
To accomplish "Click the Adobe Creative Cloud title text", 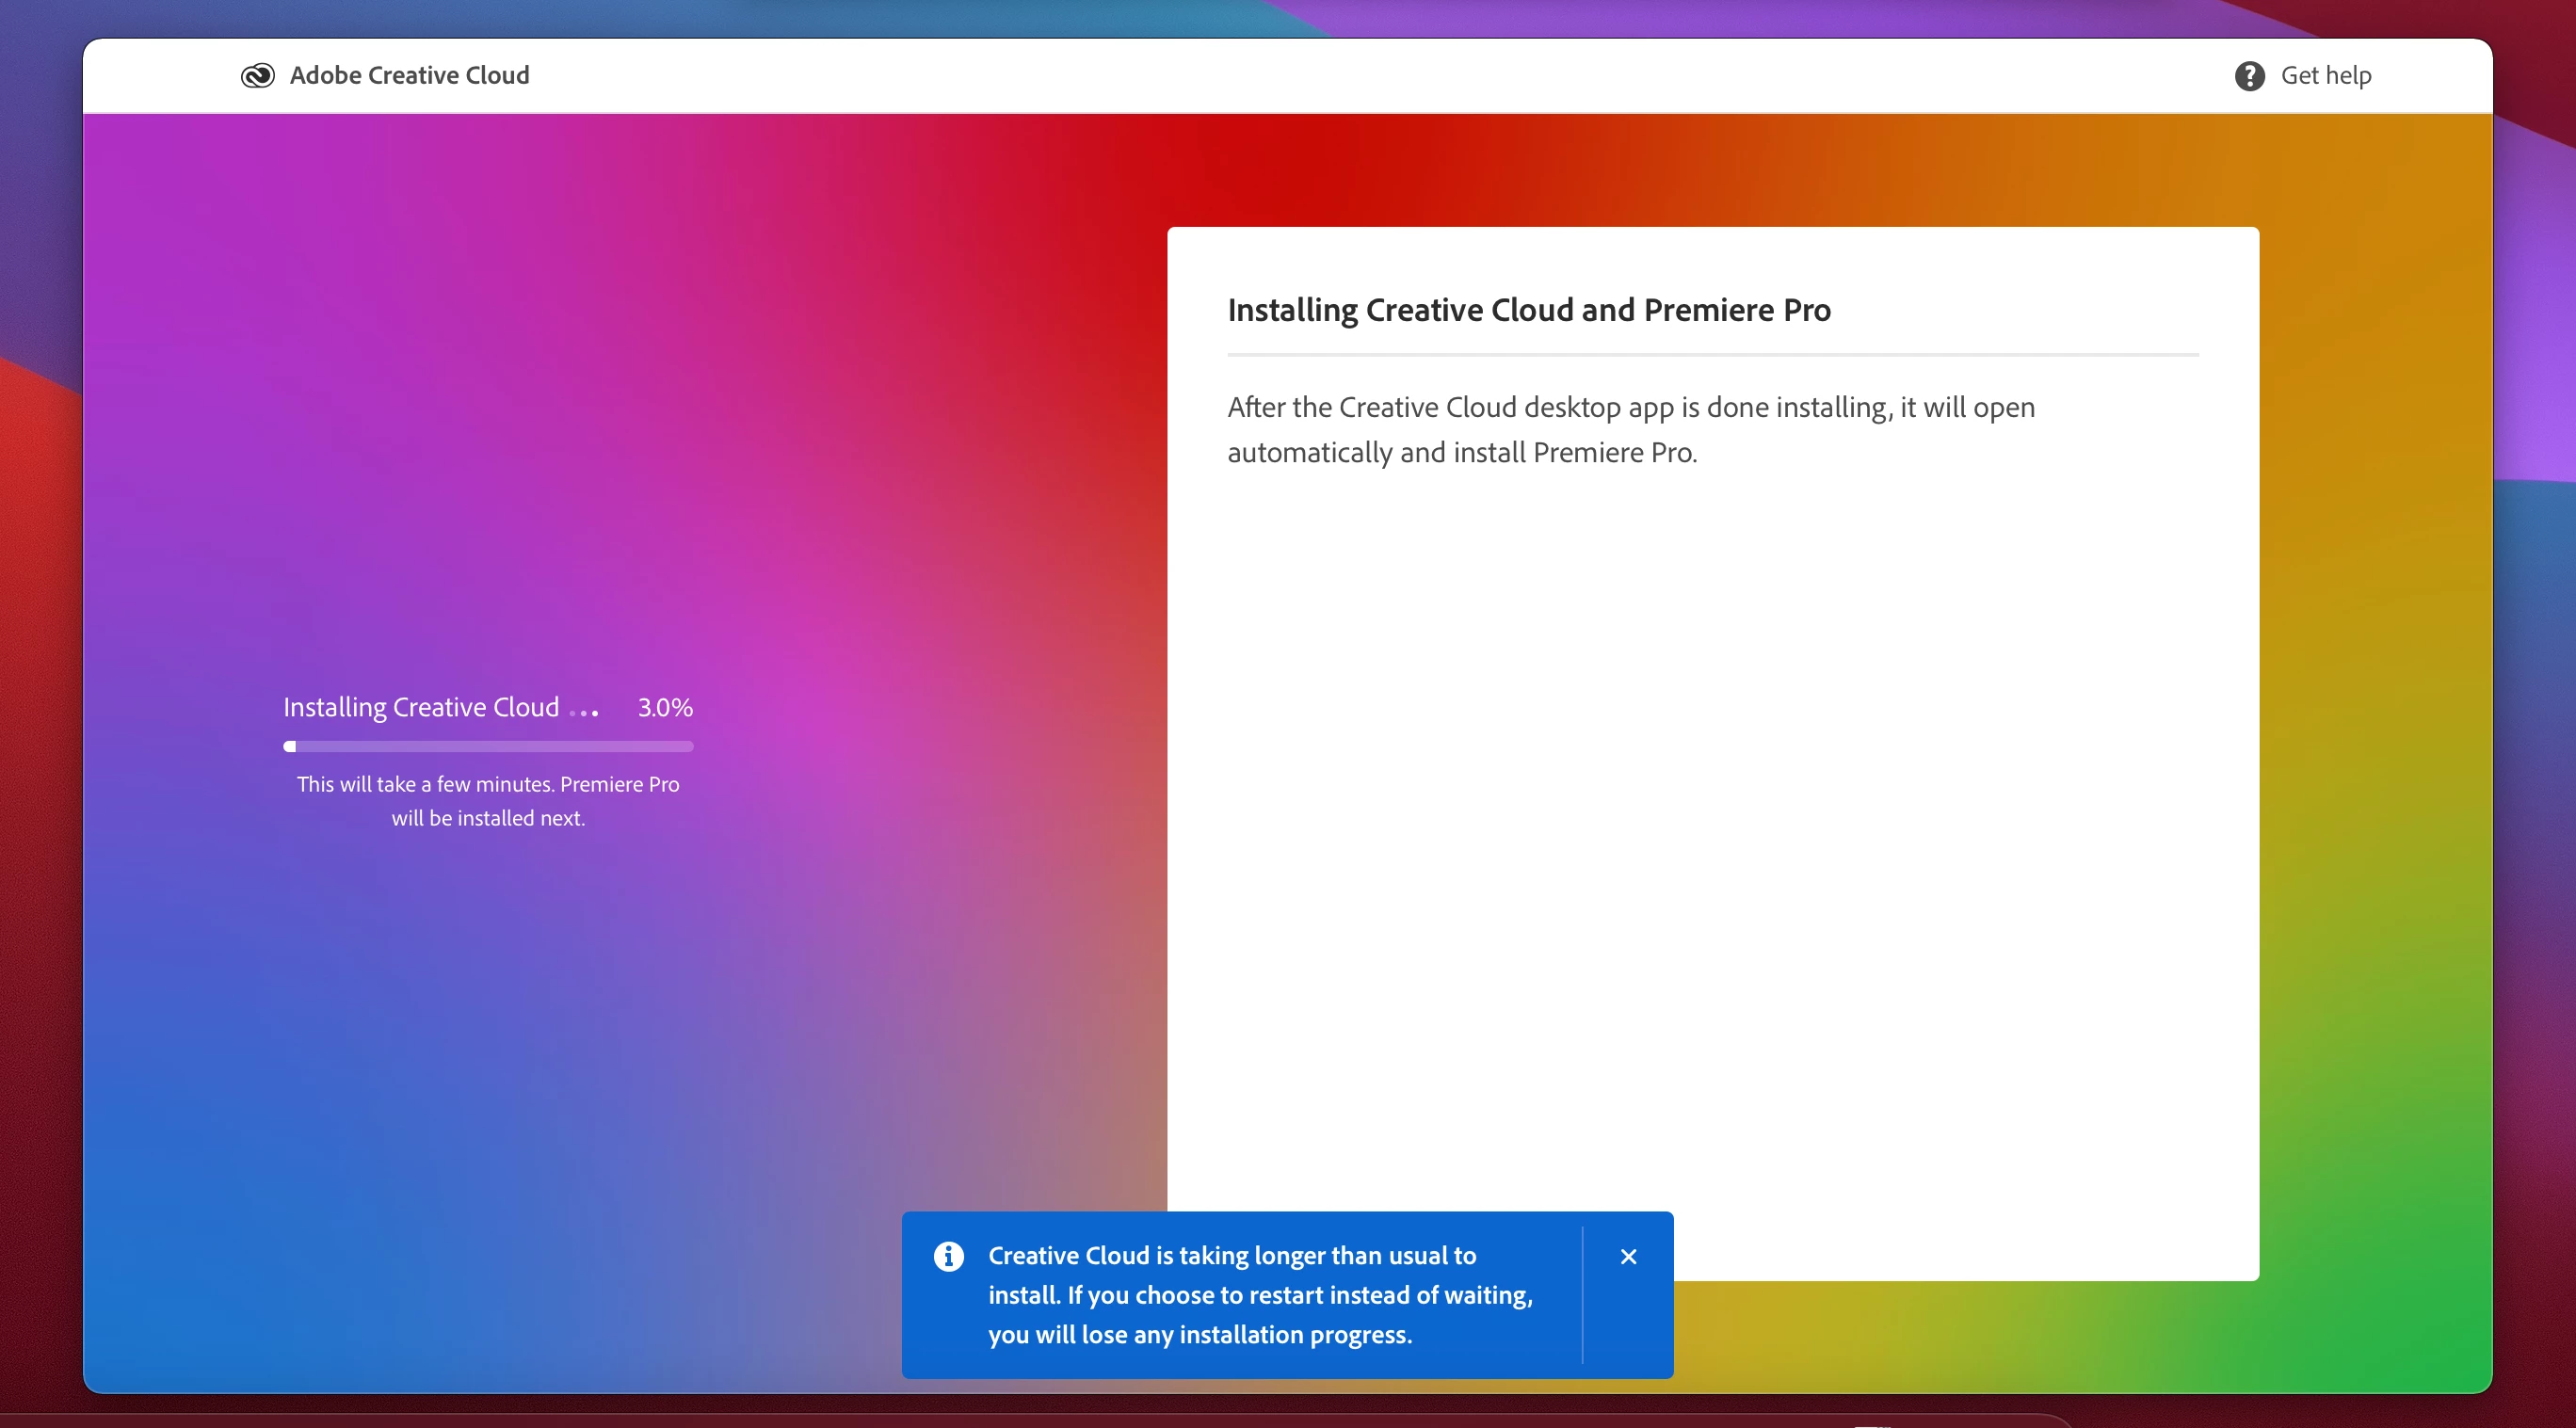I will (x=409, y=75).
